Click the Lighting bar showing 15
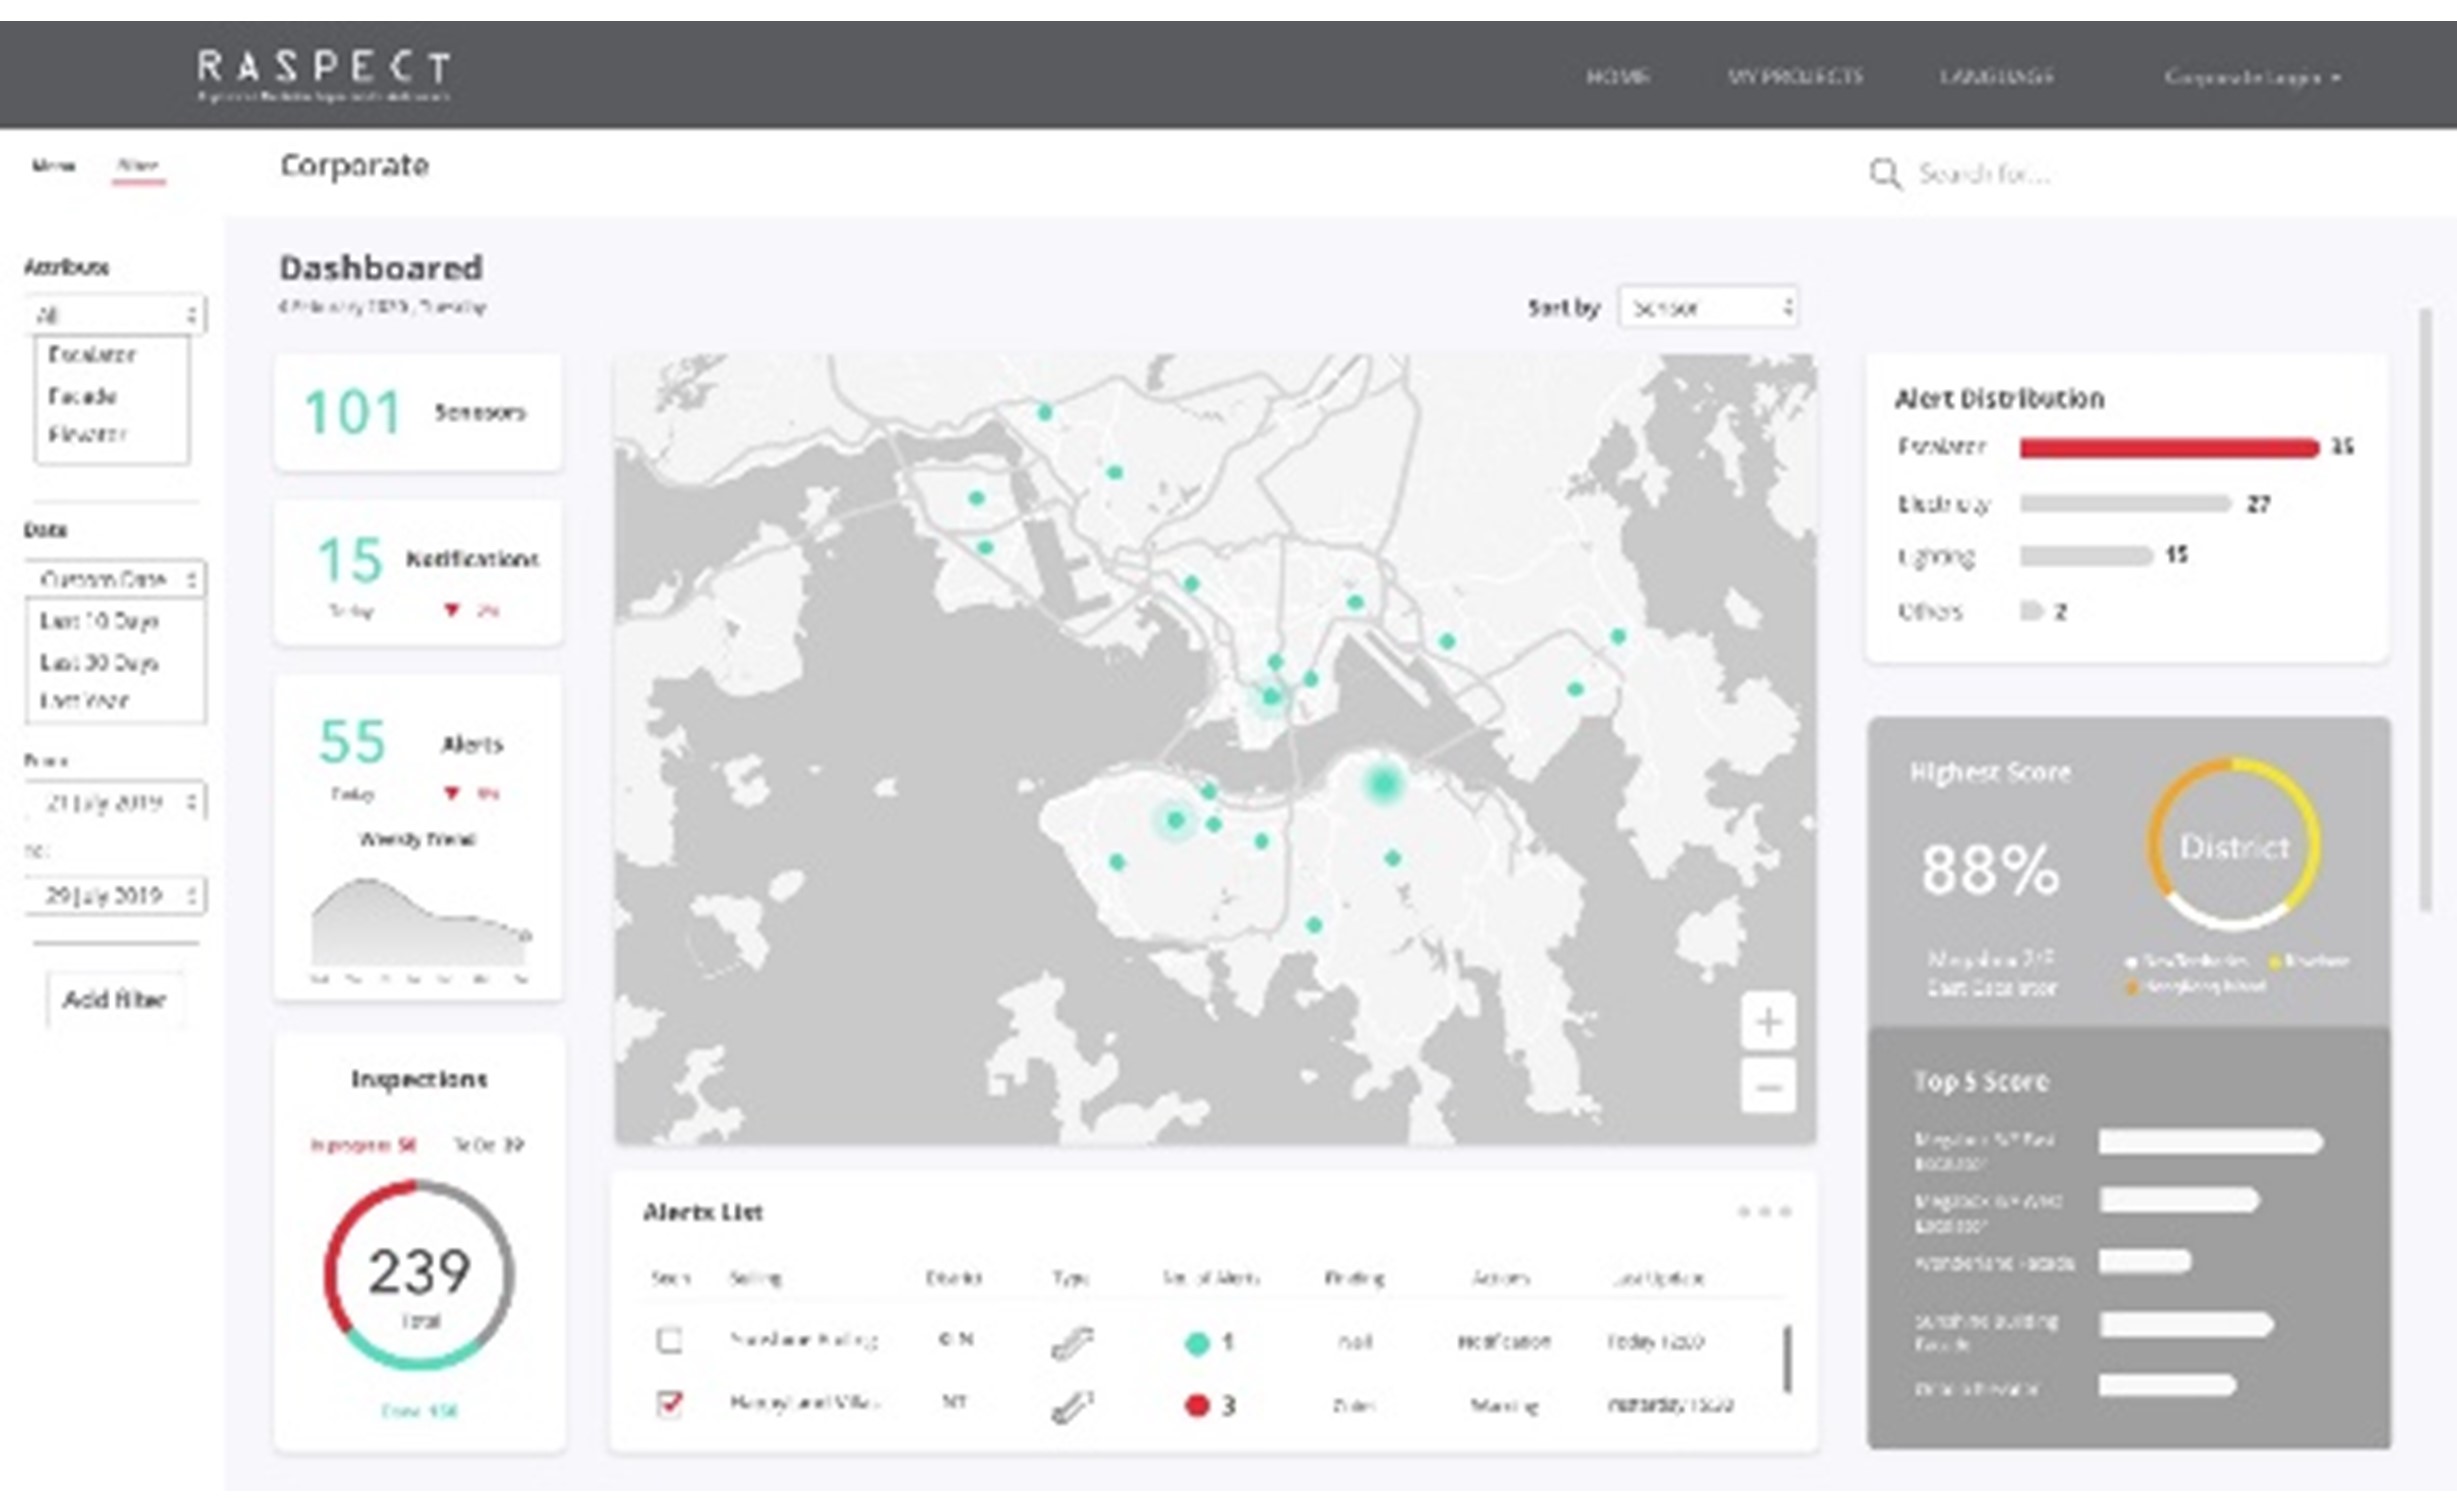 (2086, 555)
